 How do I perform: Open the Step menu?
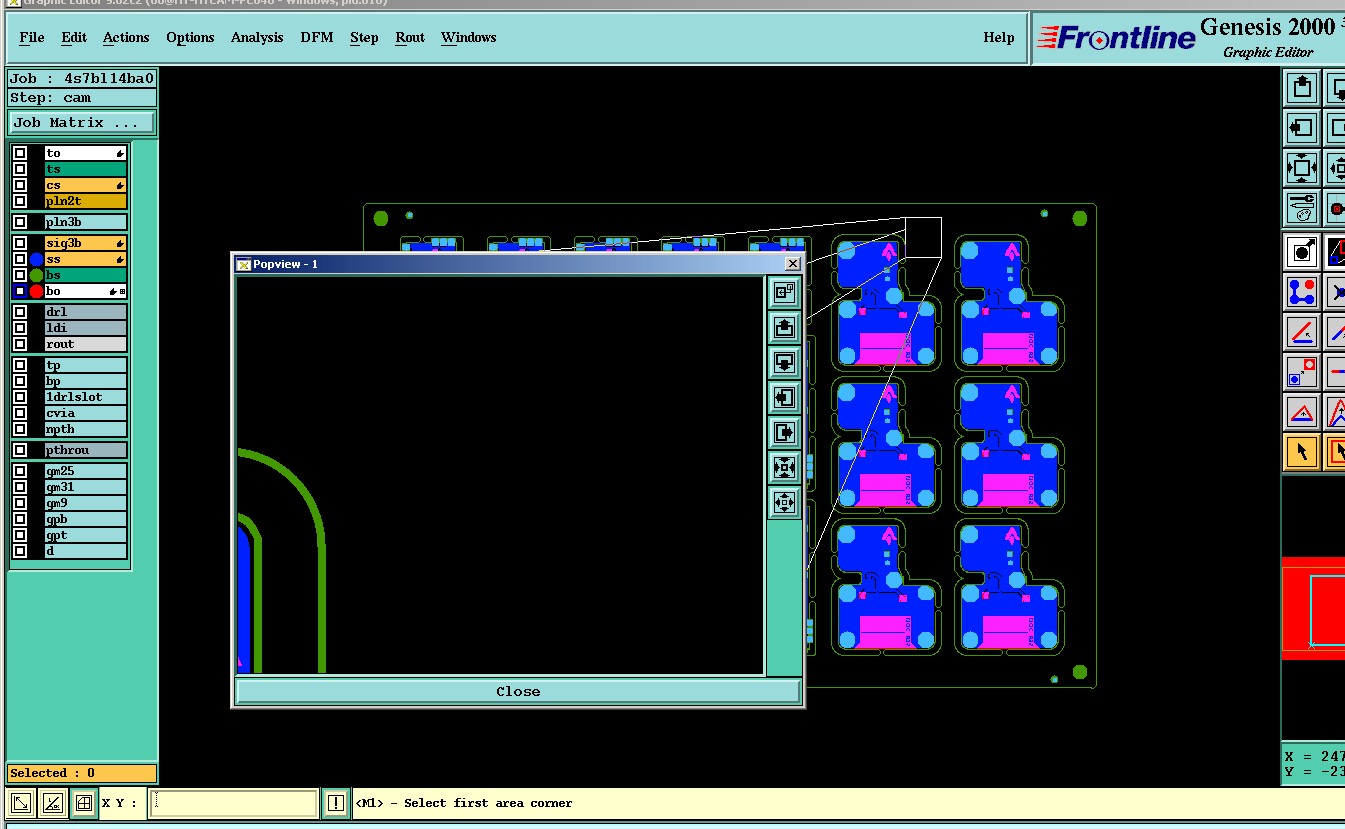point(364,37)
